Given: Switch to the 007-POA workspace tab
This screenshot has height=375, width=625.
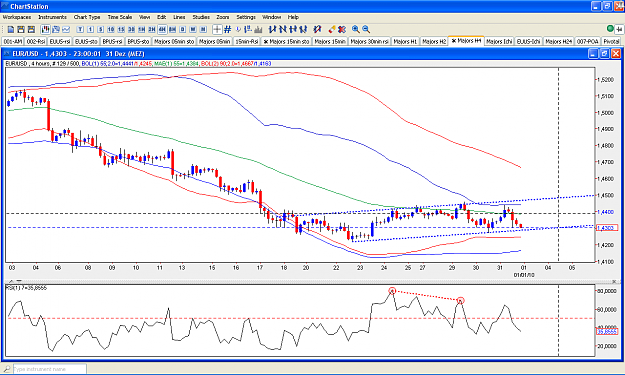Looking at the screenshot, I should coord(588,41).
